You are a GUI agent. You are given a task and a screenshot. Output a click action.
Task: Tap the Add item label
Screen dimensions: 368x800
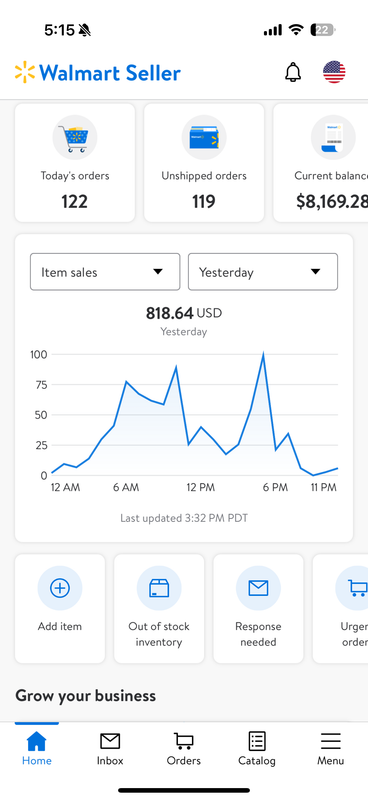[x=60, y=627]
